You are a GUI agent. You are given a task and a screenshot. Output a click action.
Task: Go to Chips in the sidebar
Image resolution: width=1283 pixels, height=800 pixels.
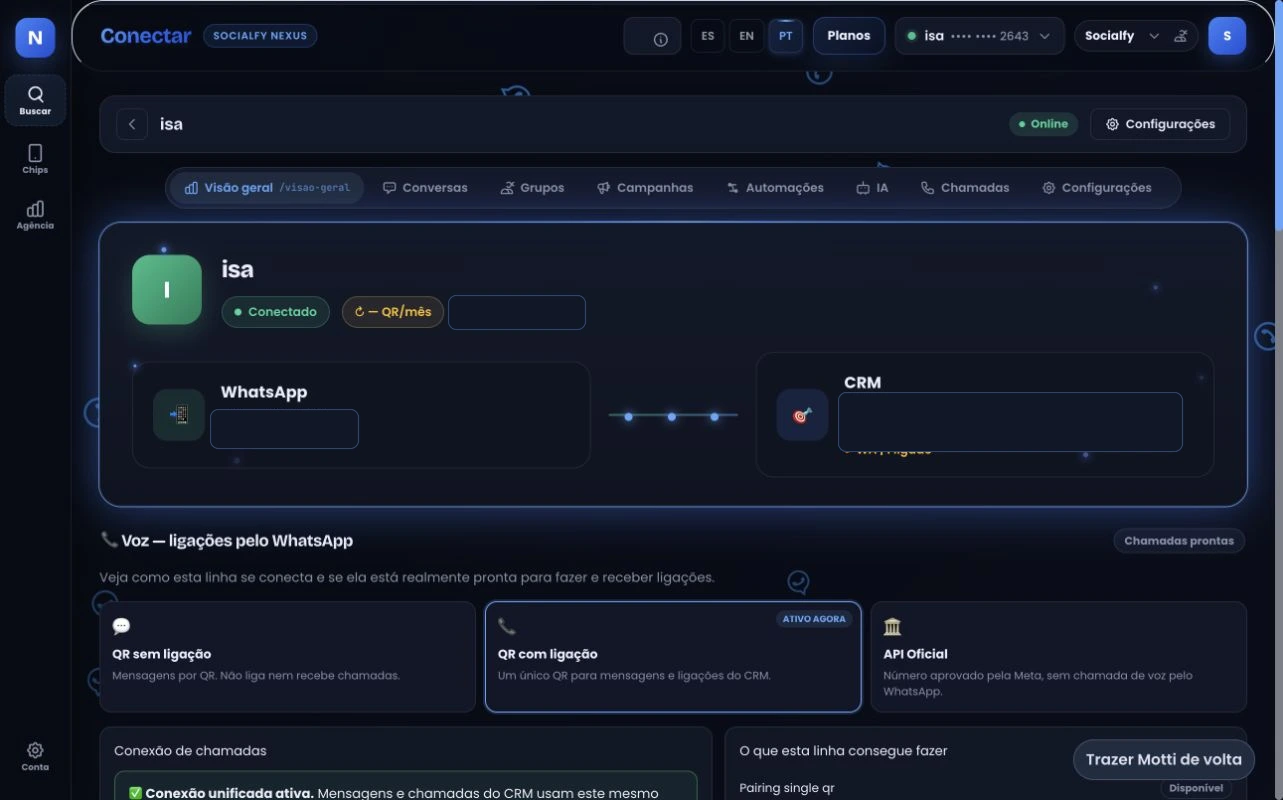(35, 158)
